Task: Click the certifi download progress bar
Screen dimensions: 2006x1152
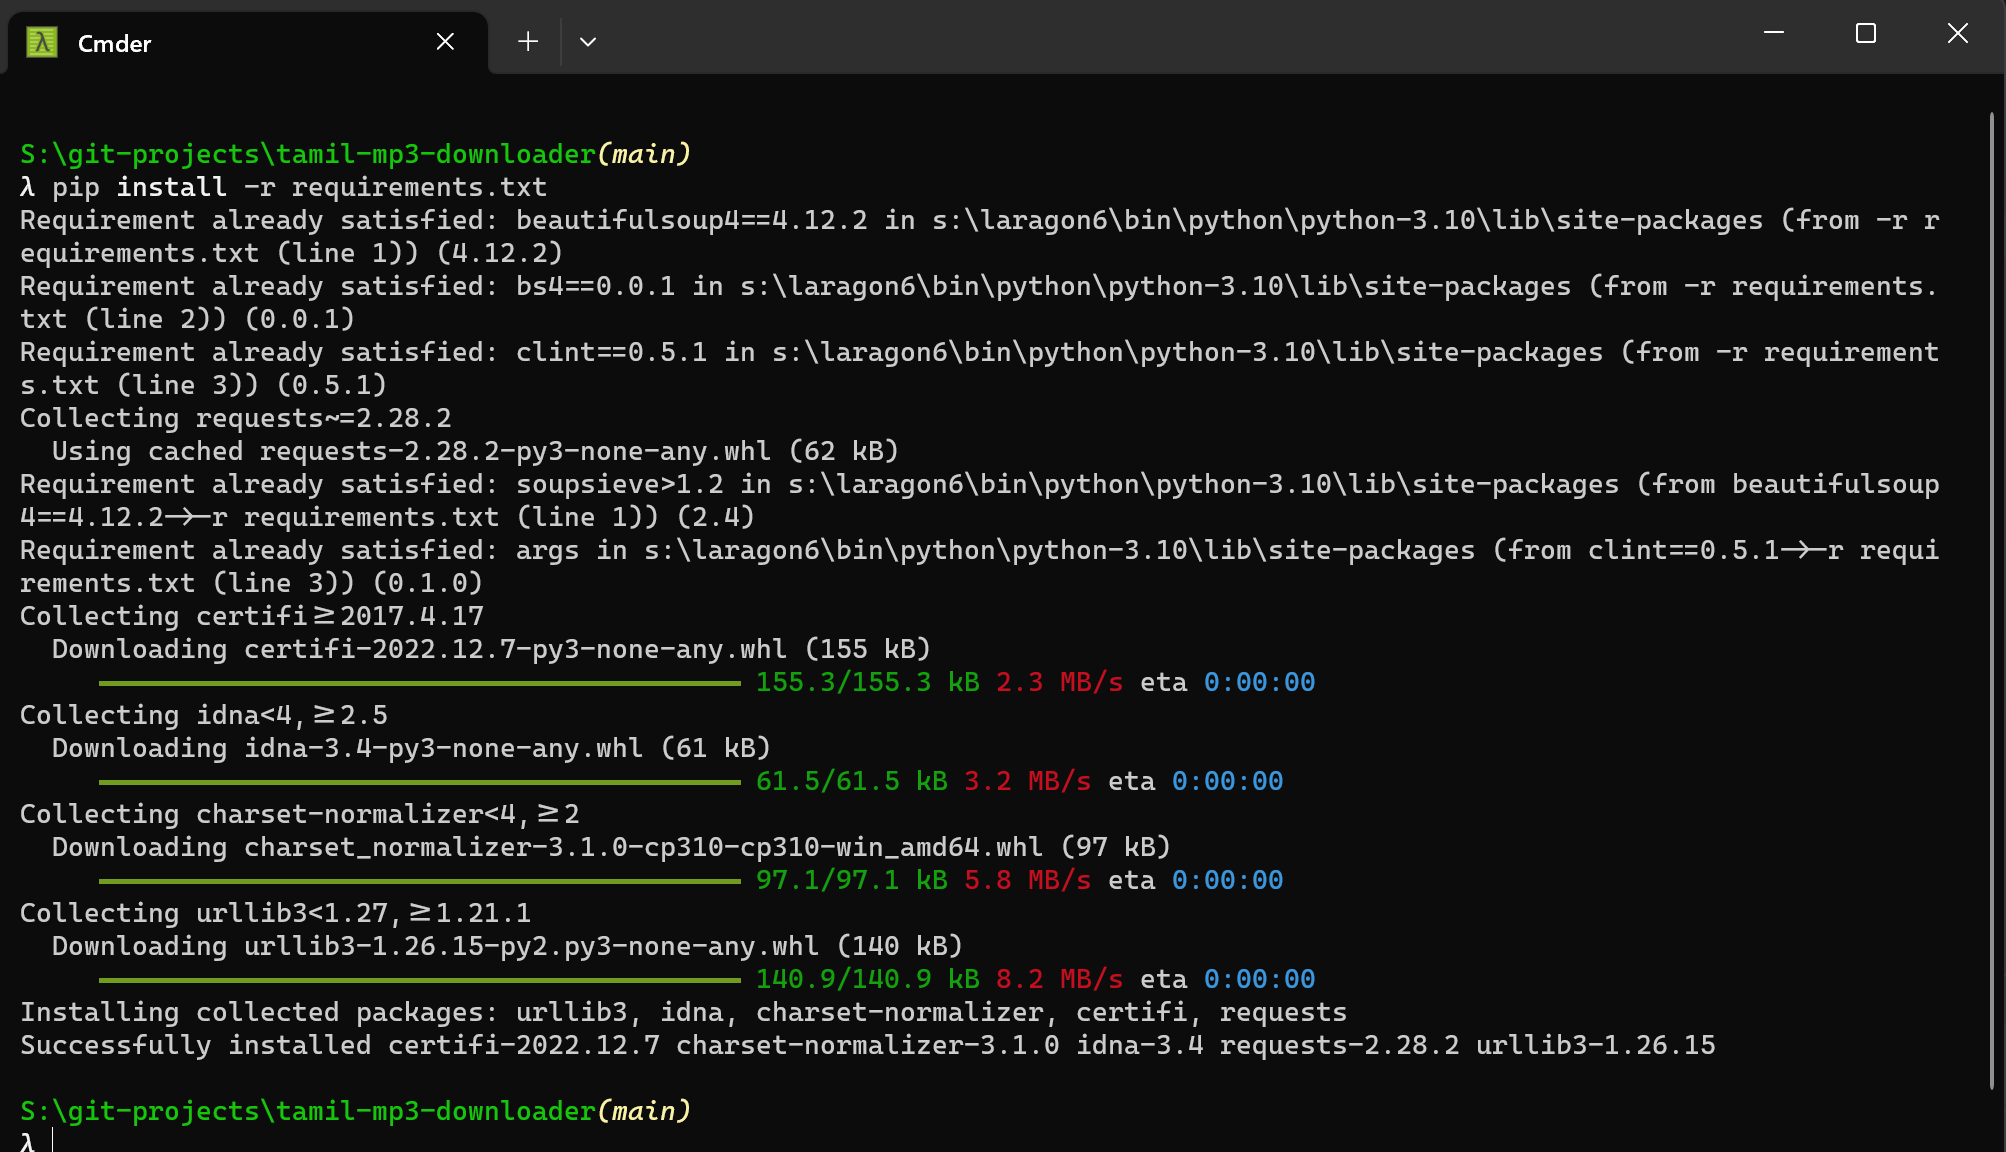Action: (420, 683)
